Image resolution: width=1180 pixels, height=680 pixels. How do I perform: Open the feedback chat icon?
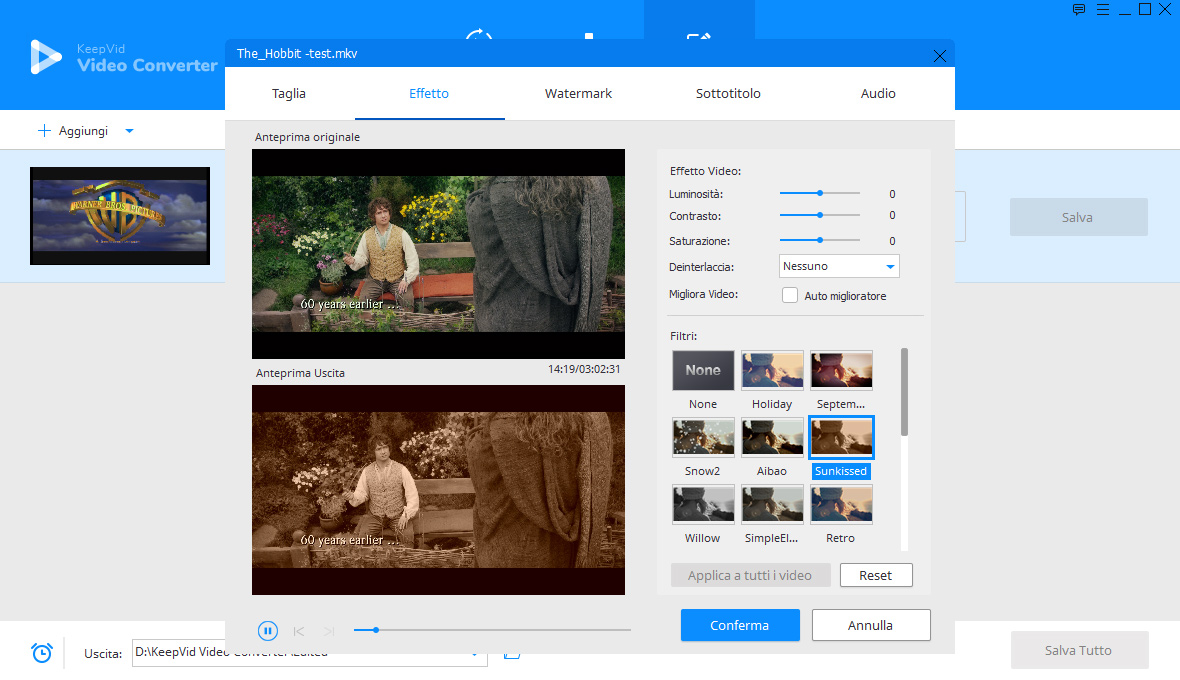tap(1078, 10)
